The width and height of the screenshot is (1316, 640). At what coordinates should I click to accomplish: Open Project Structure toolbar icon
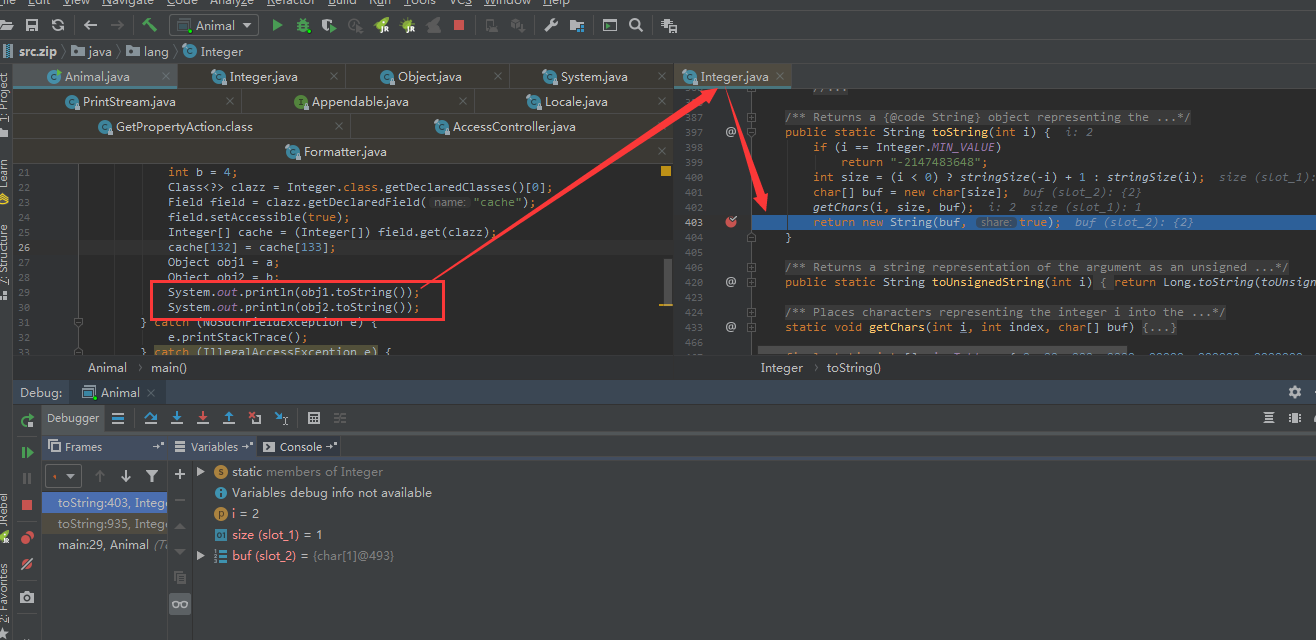[x=577, y=25]
